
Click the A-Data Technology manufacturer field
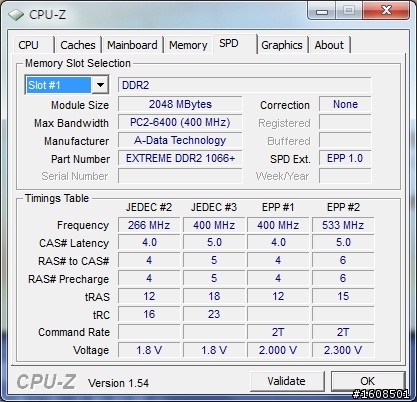tap(180, 140)
